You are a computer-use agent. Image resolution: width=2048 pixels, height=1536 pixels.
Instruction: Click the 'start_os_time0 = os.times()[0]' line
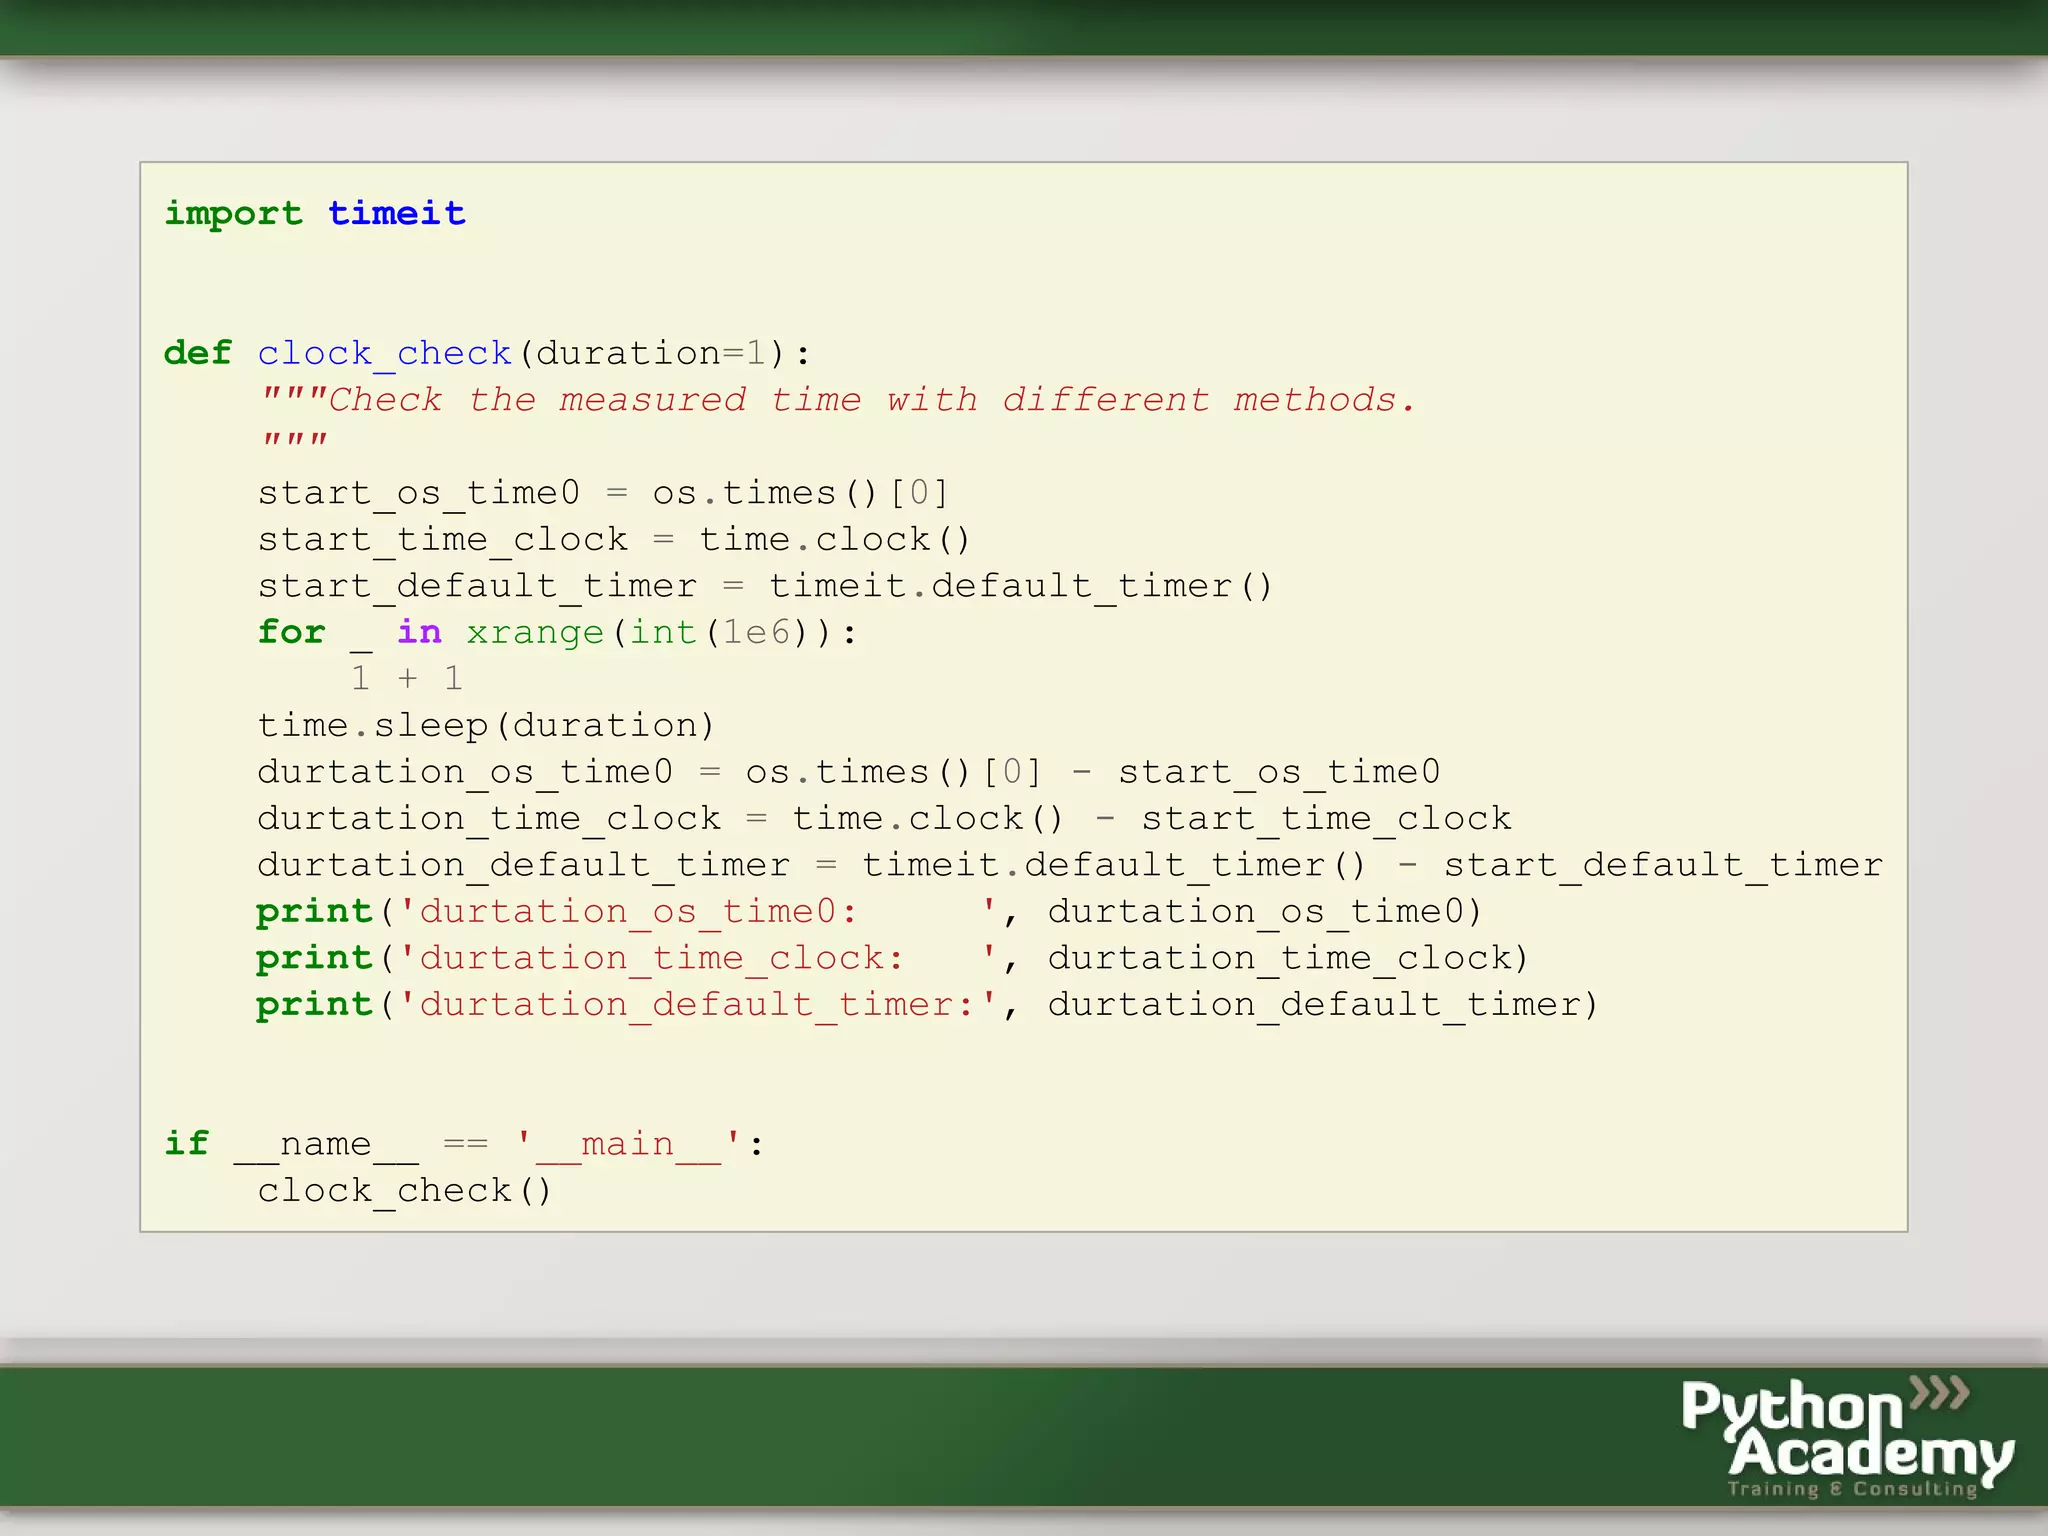(603, 493)
